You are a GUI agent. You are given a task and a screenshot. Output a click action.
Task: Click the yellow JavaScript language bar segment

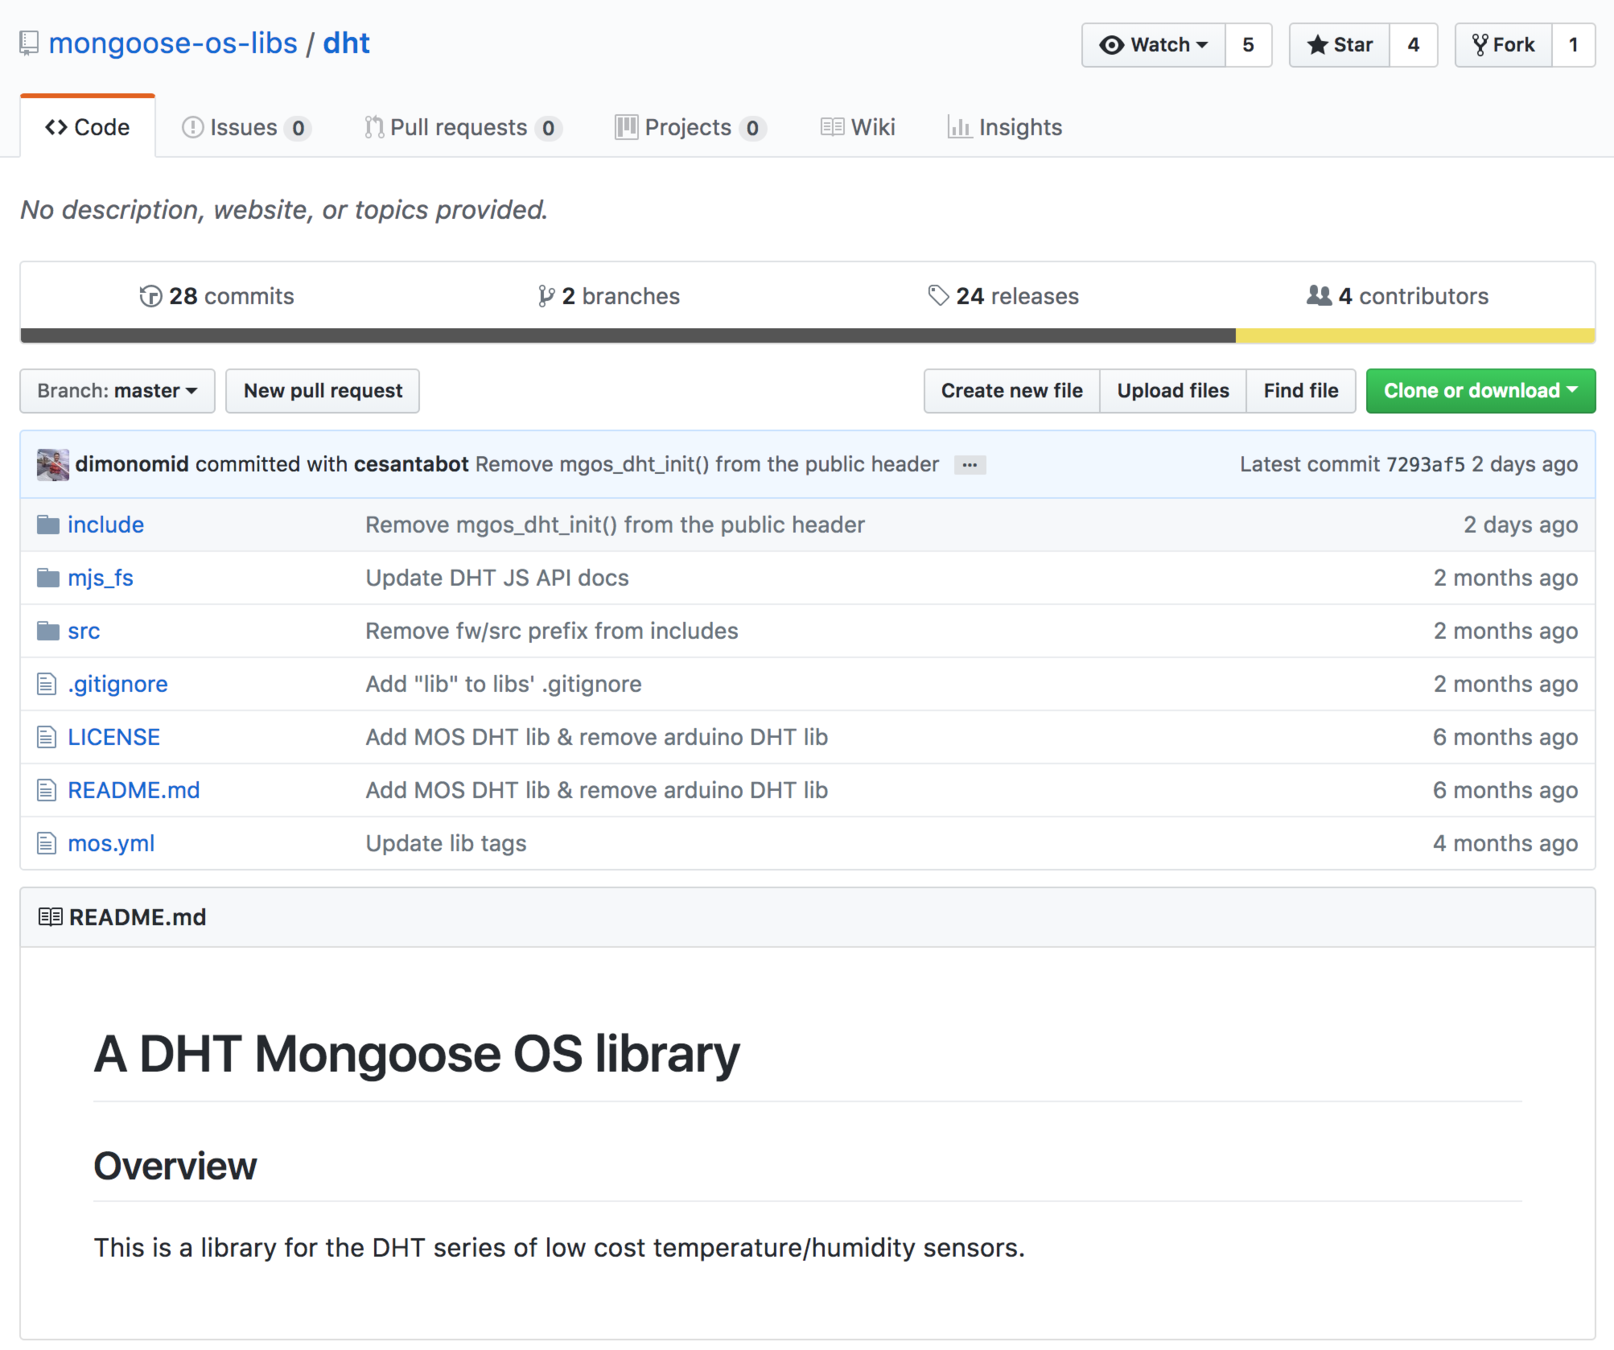(1415, 336)
